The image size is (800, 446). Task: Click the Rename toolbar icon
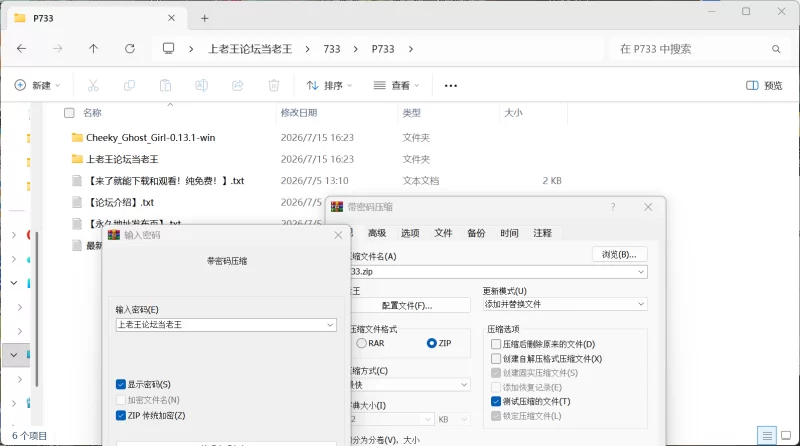click(x=202, y=85)
